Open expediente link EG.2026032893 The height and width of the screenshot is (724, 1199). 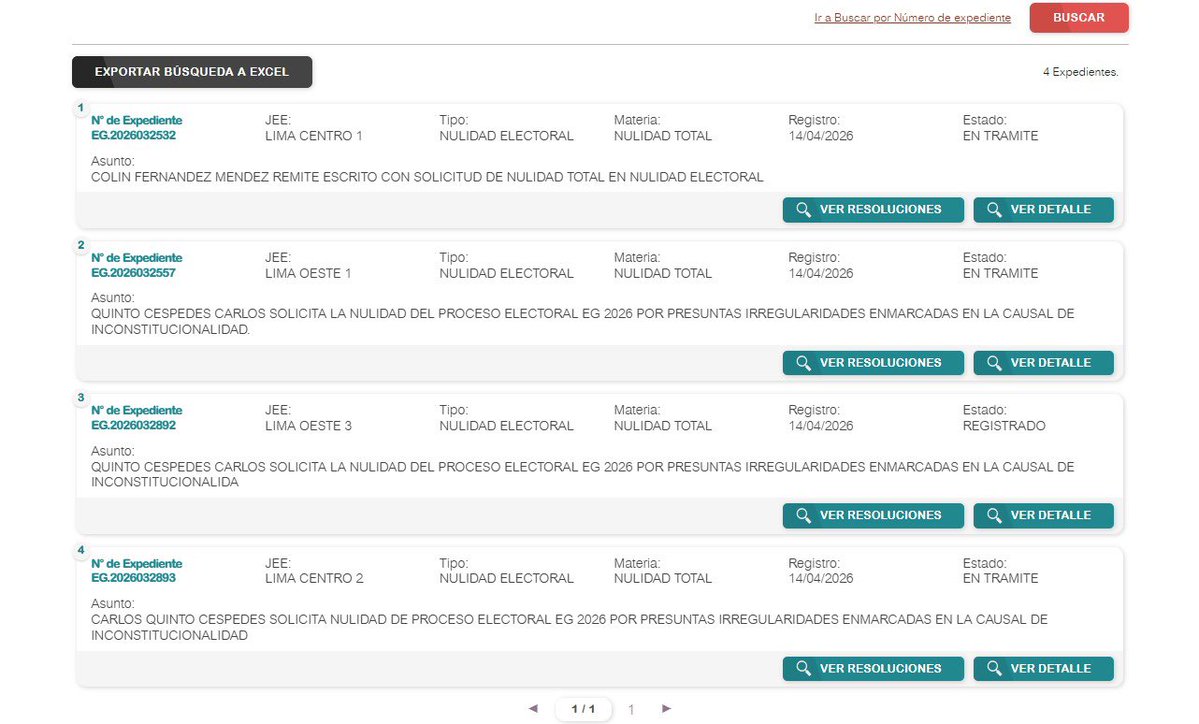tap(133, 578)
